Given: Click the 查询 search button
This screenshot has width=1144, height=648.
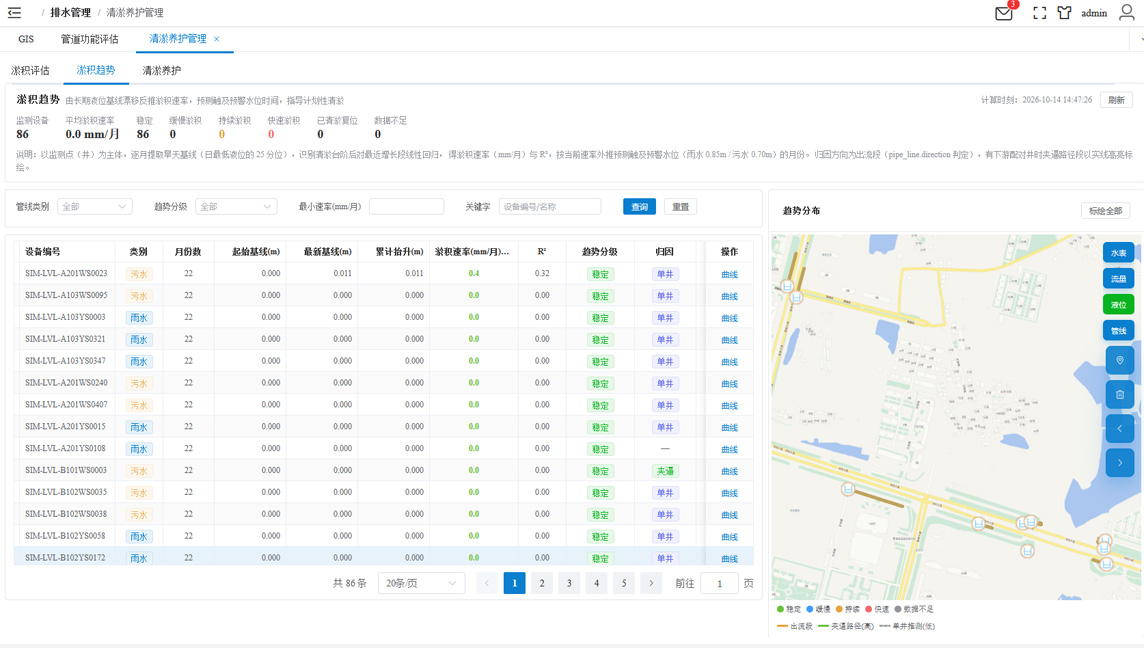Looking at the screenshot, I should tap(639, 207).
